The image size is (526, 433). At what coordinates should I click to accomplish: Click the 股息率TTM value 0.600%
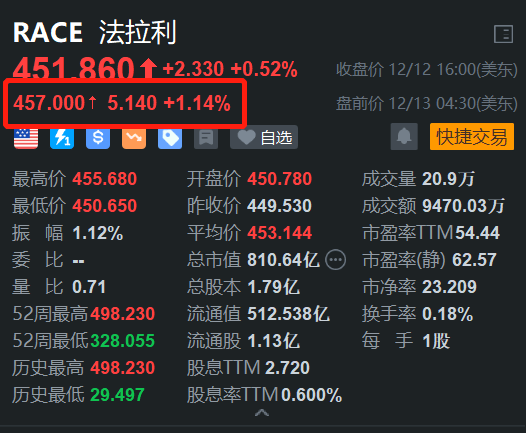click(x=312, y=395)
